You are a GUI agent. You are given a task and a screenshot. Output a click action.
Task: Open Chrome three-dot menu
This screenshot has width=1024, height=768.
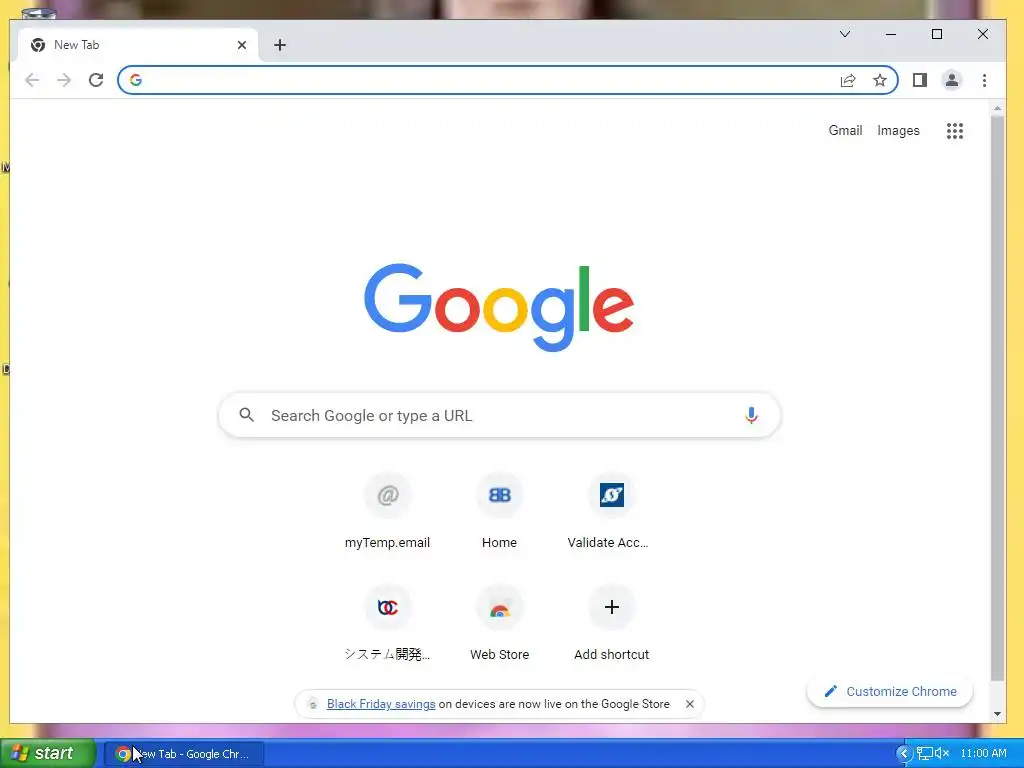tap(984, 80)
